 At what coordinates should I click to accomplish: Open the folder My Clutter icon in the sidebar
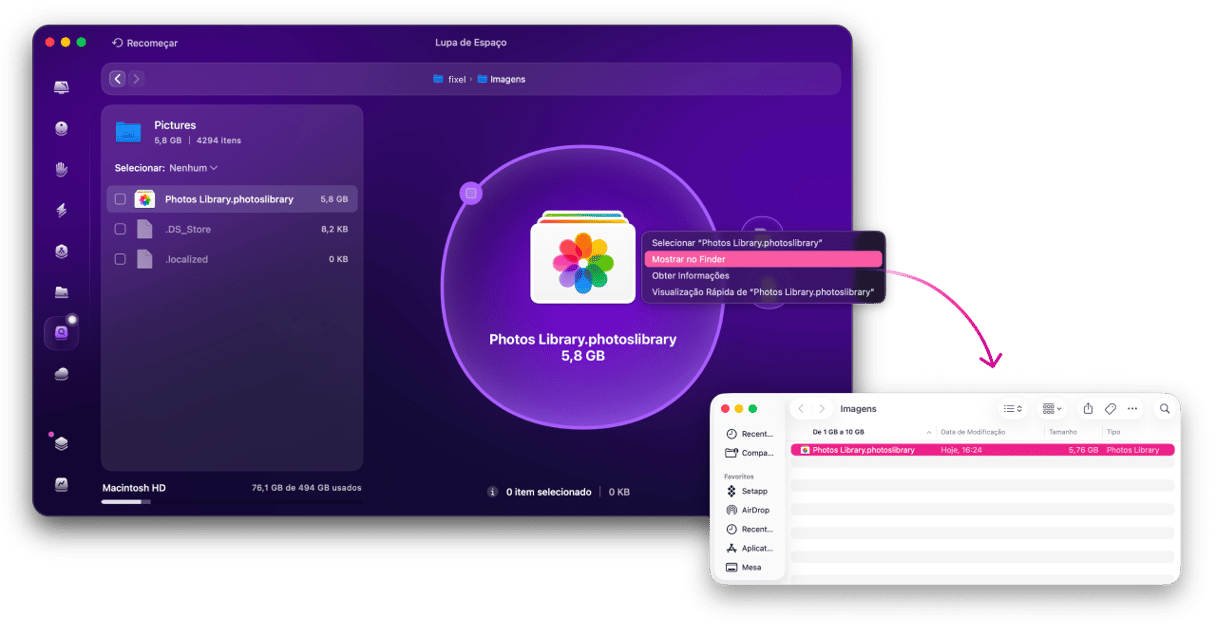[62, 292]
